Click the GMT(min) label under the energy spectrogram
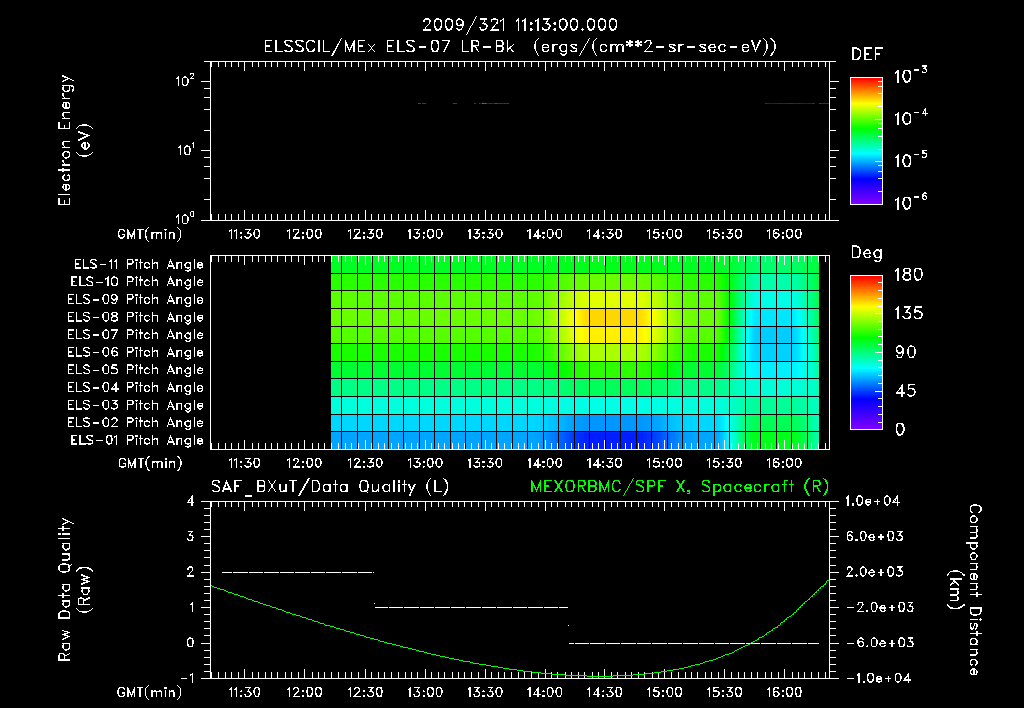 [x=150, y=234]
